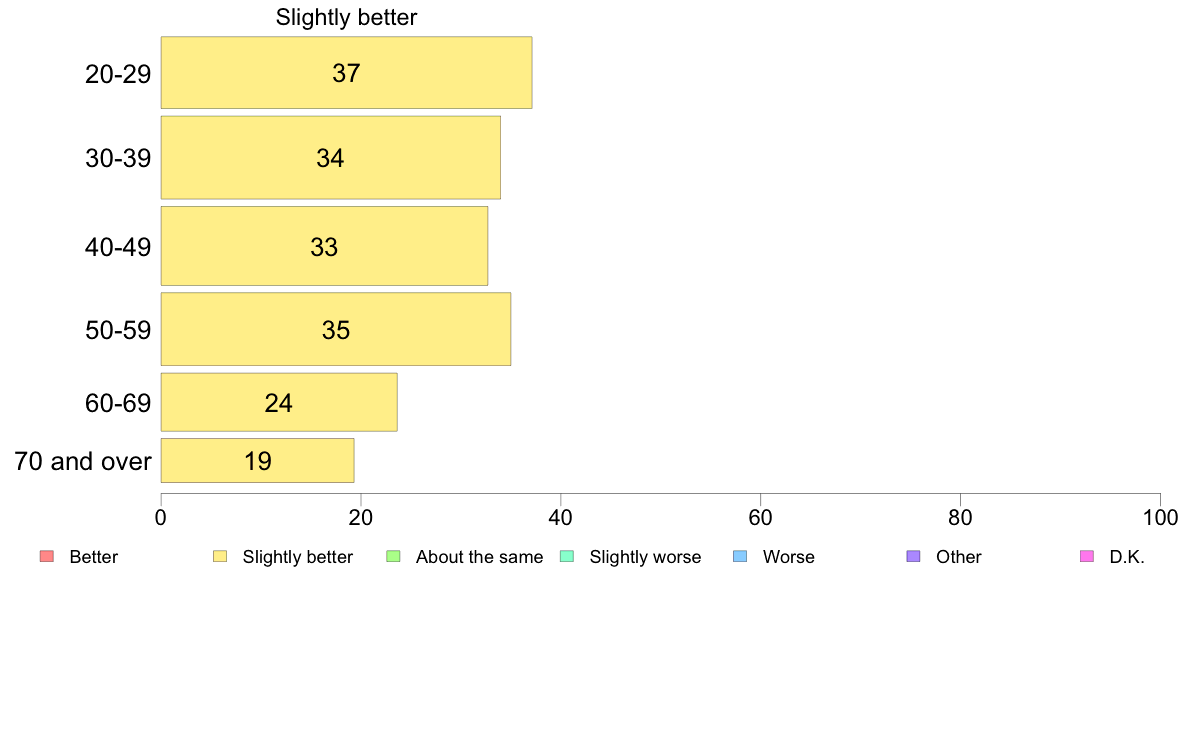Viewport: 1188px width, 736px height.
Task: Click the purple Other legend swatch
Action: point(913,557)
